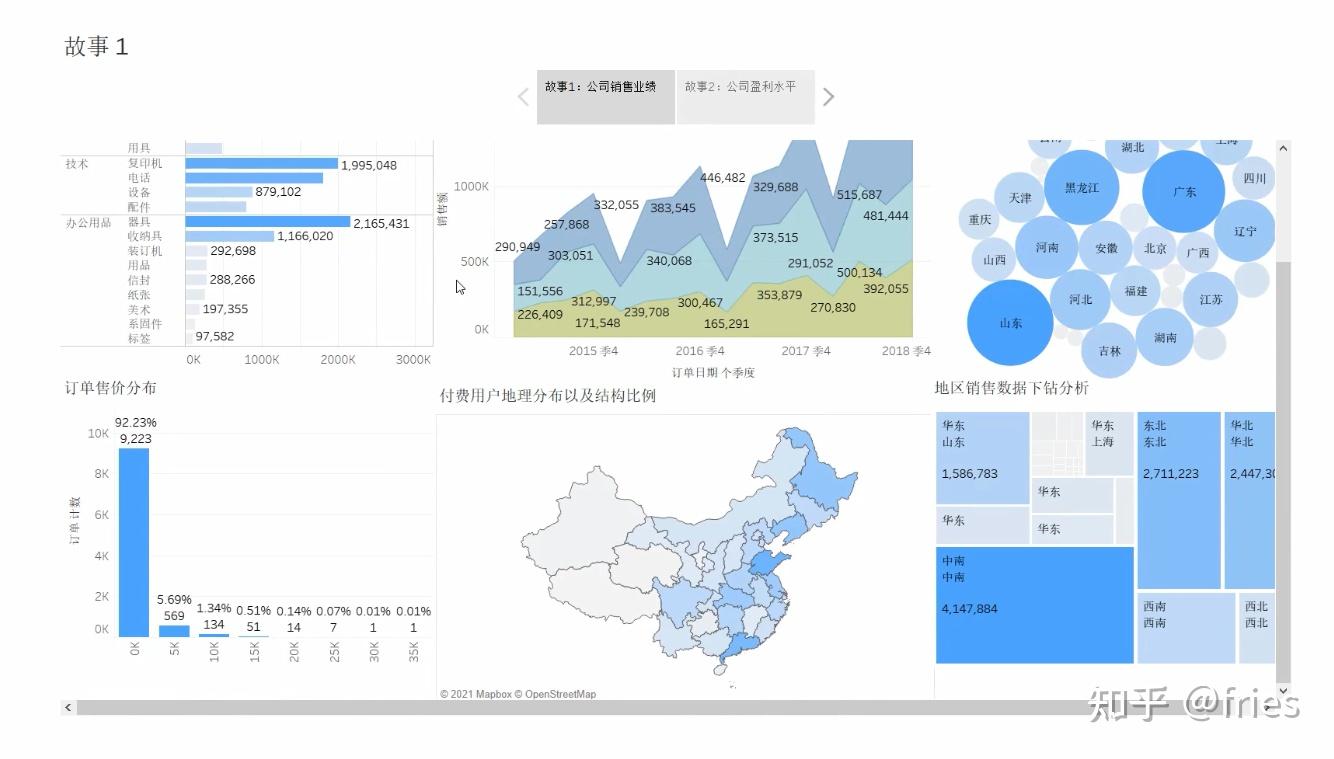
Task: Switch to the 故事2：公司盈利水平 tab
Action: tap(746, 97)
